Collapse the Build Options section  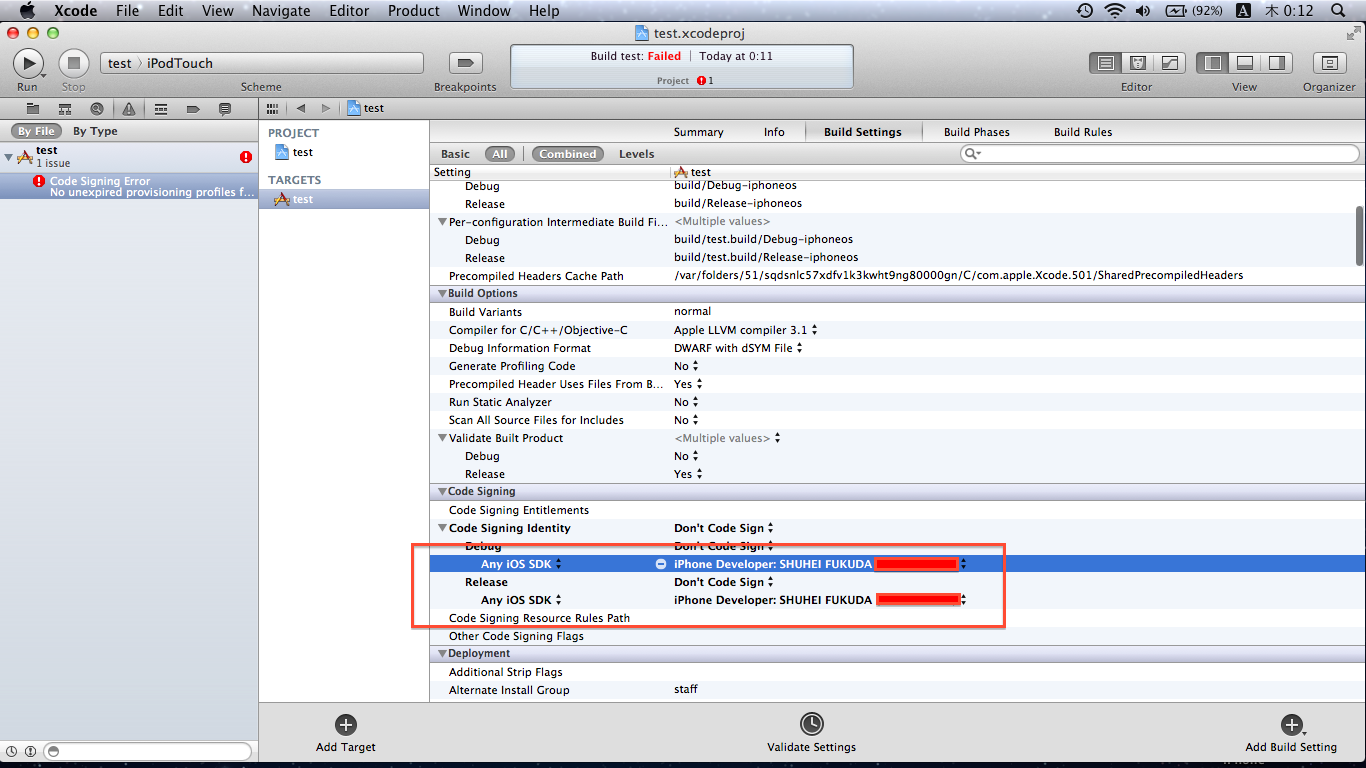pos(442,294)
